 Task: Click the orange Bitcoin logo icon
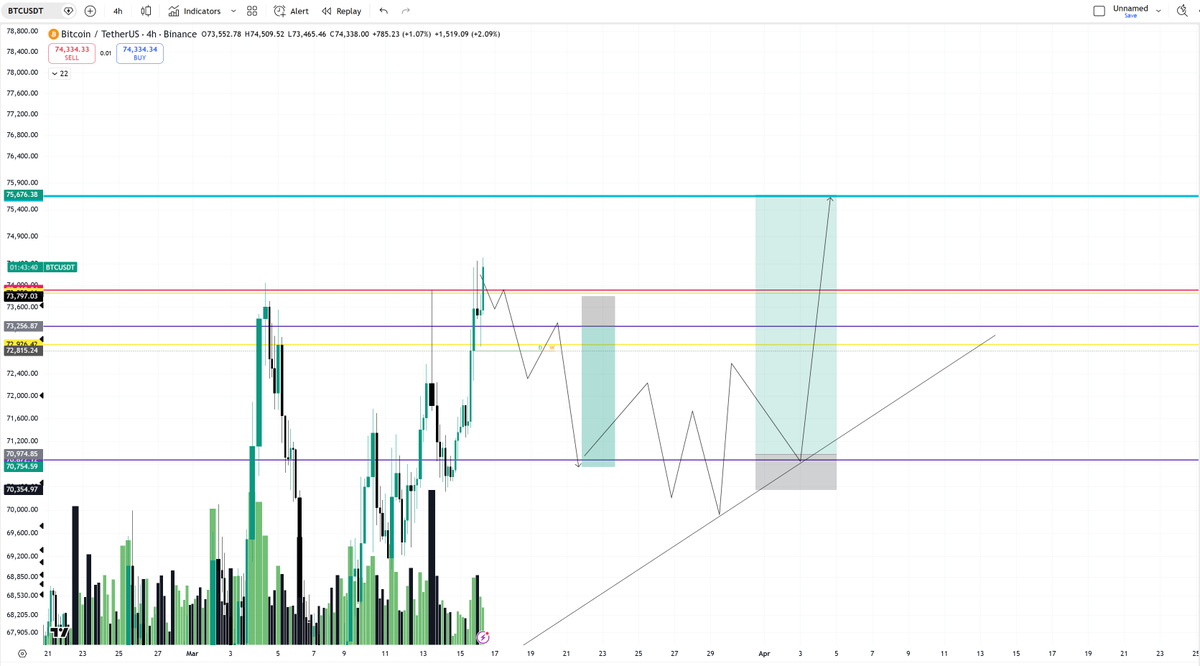point(54,34)
